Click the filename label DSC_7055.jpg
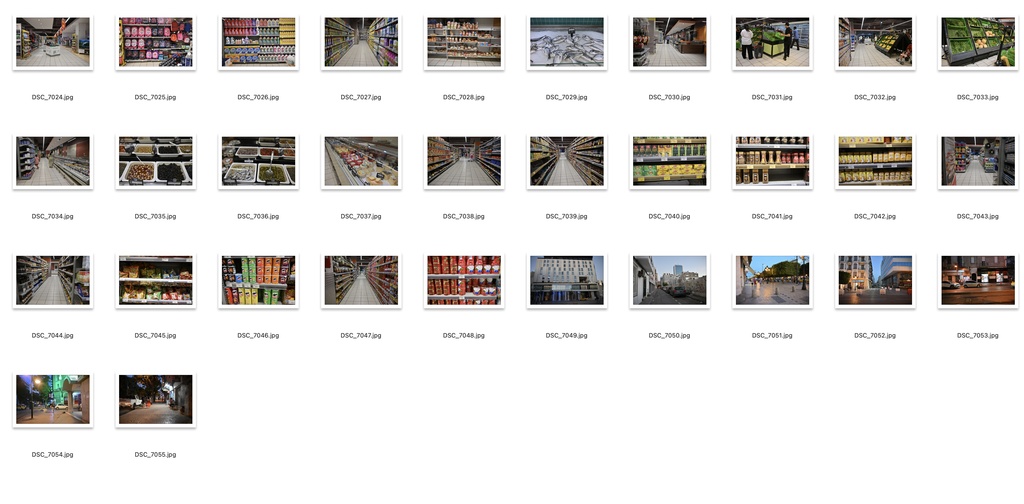Image resolution: width=1024 pixels, height=504 pixels. tap(155, 454)
